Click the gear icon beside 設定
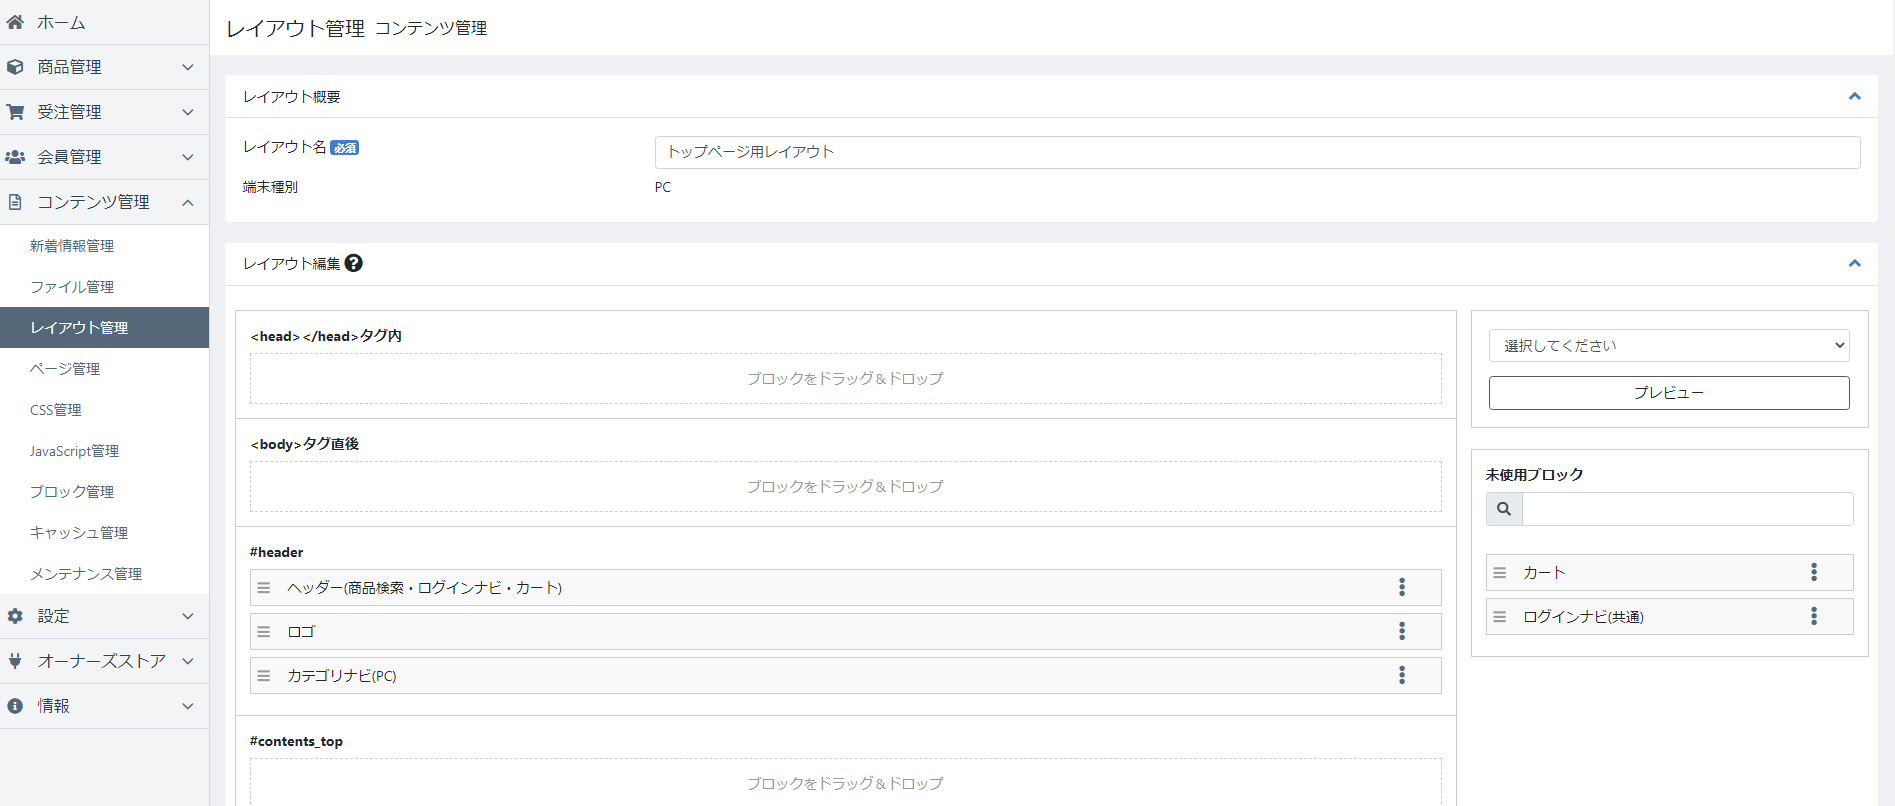This screenshot has height=806, width=1895. click(15, 616)
